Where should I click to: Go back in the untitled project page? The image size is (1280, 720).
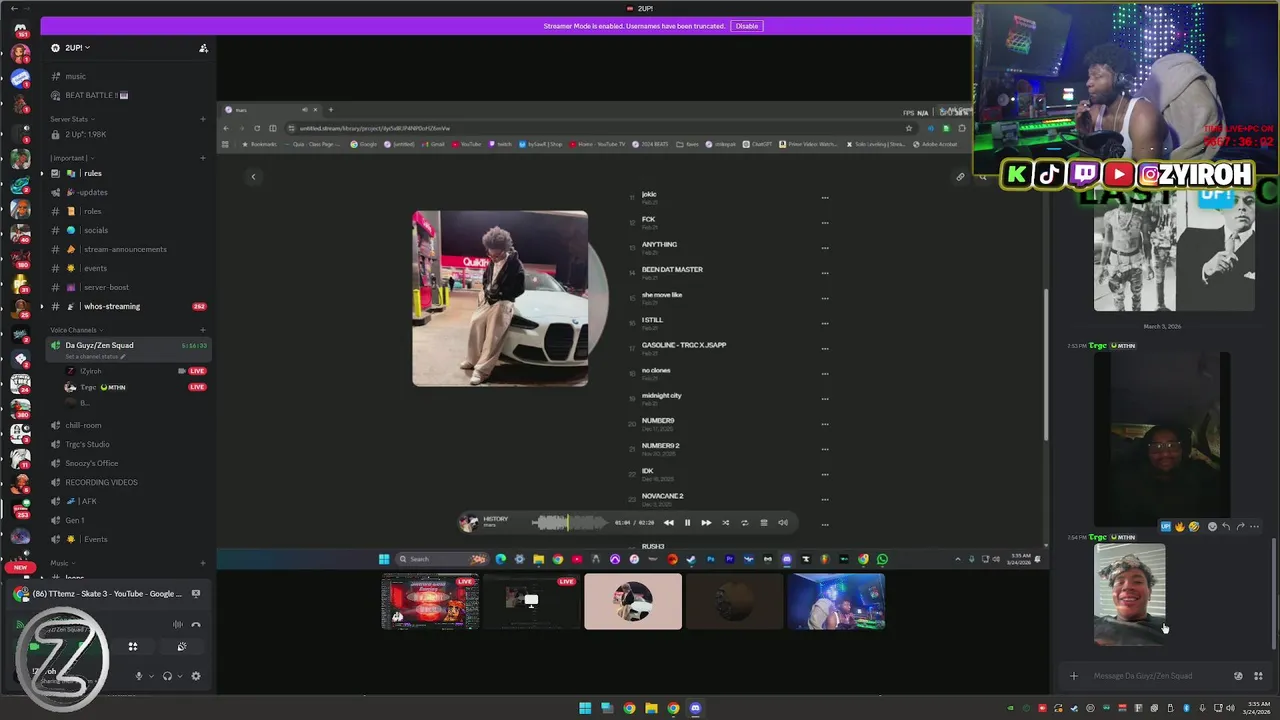tap(253, 177)
